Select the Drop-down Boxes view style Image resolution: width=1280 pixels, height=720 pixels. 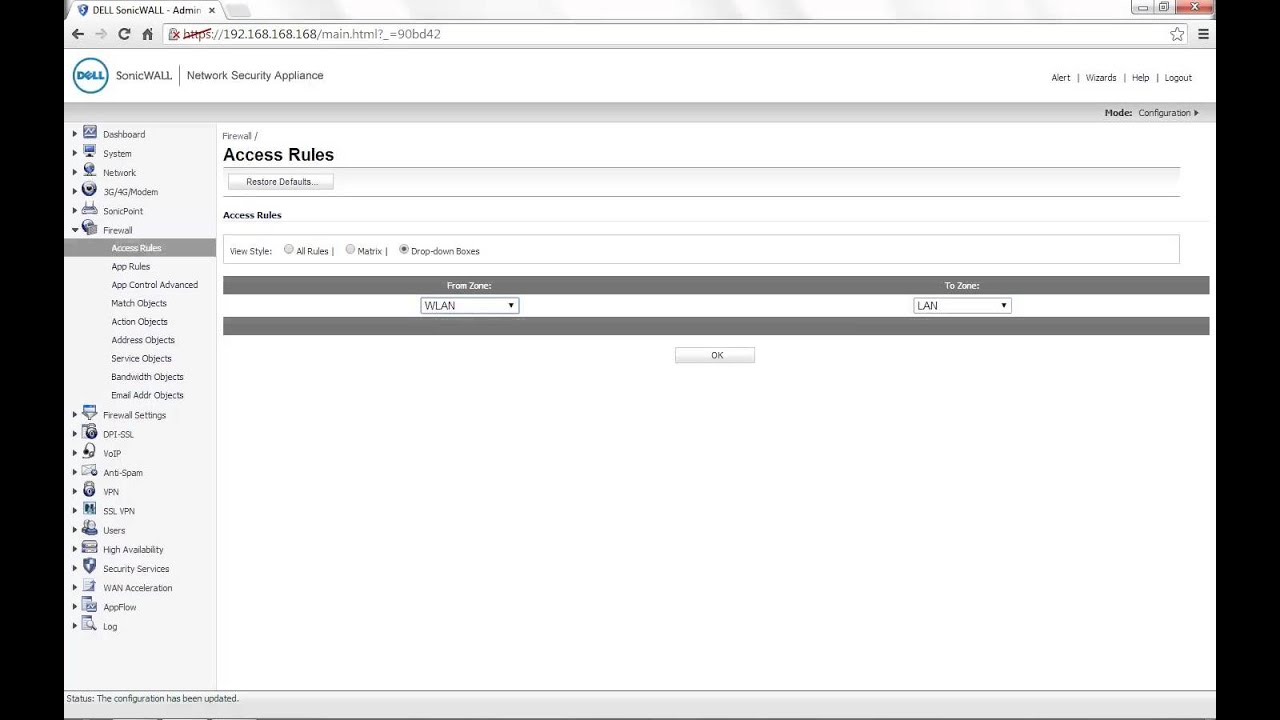[404, 250]
